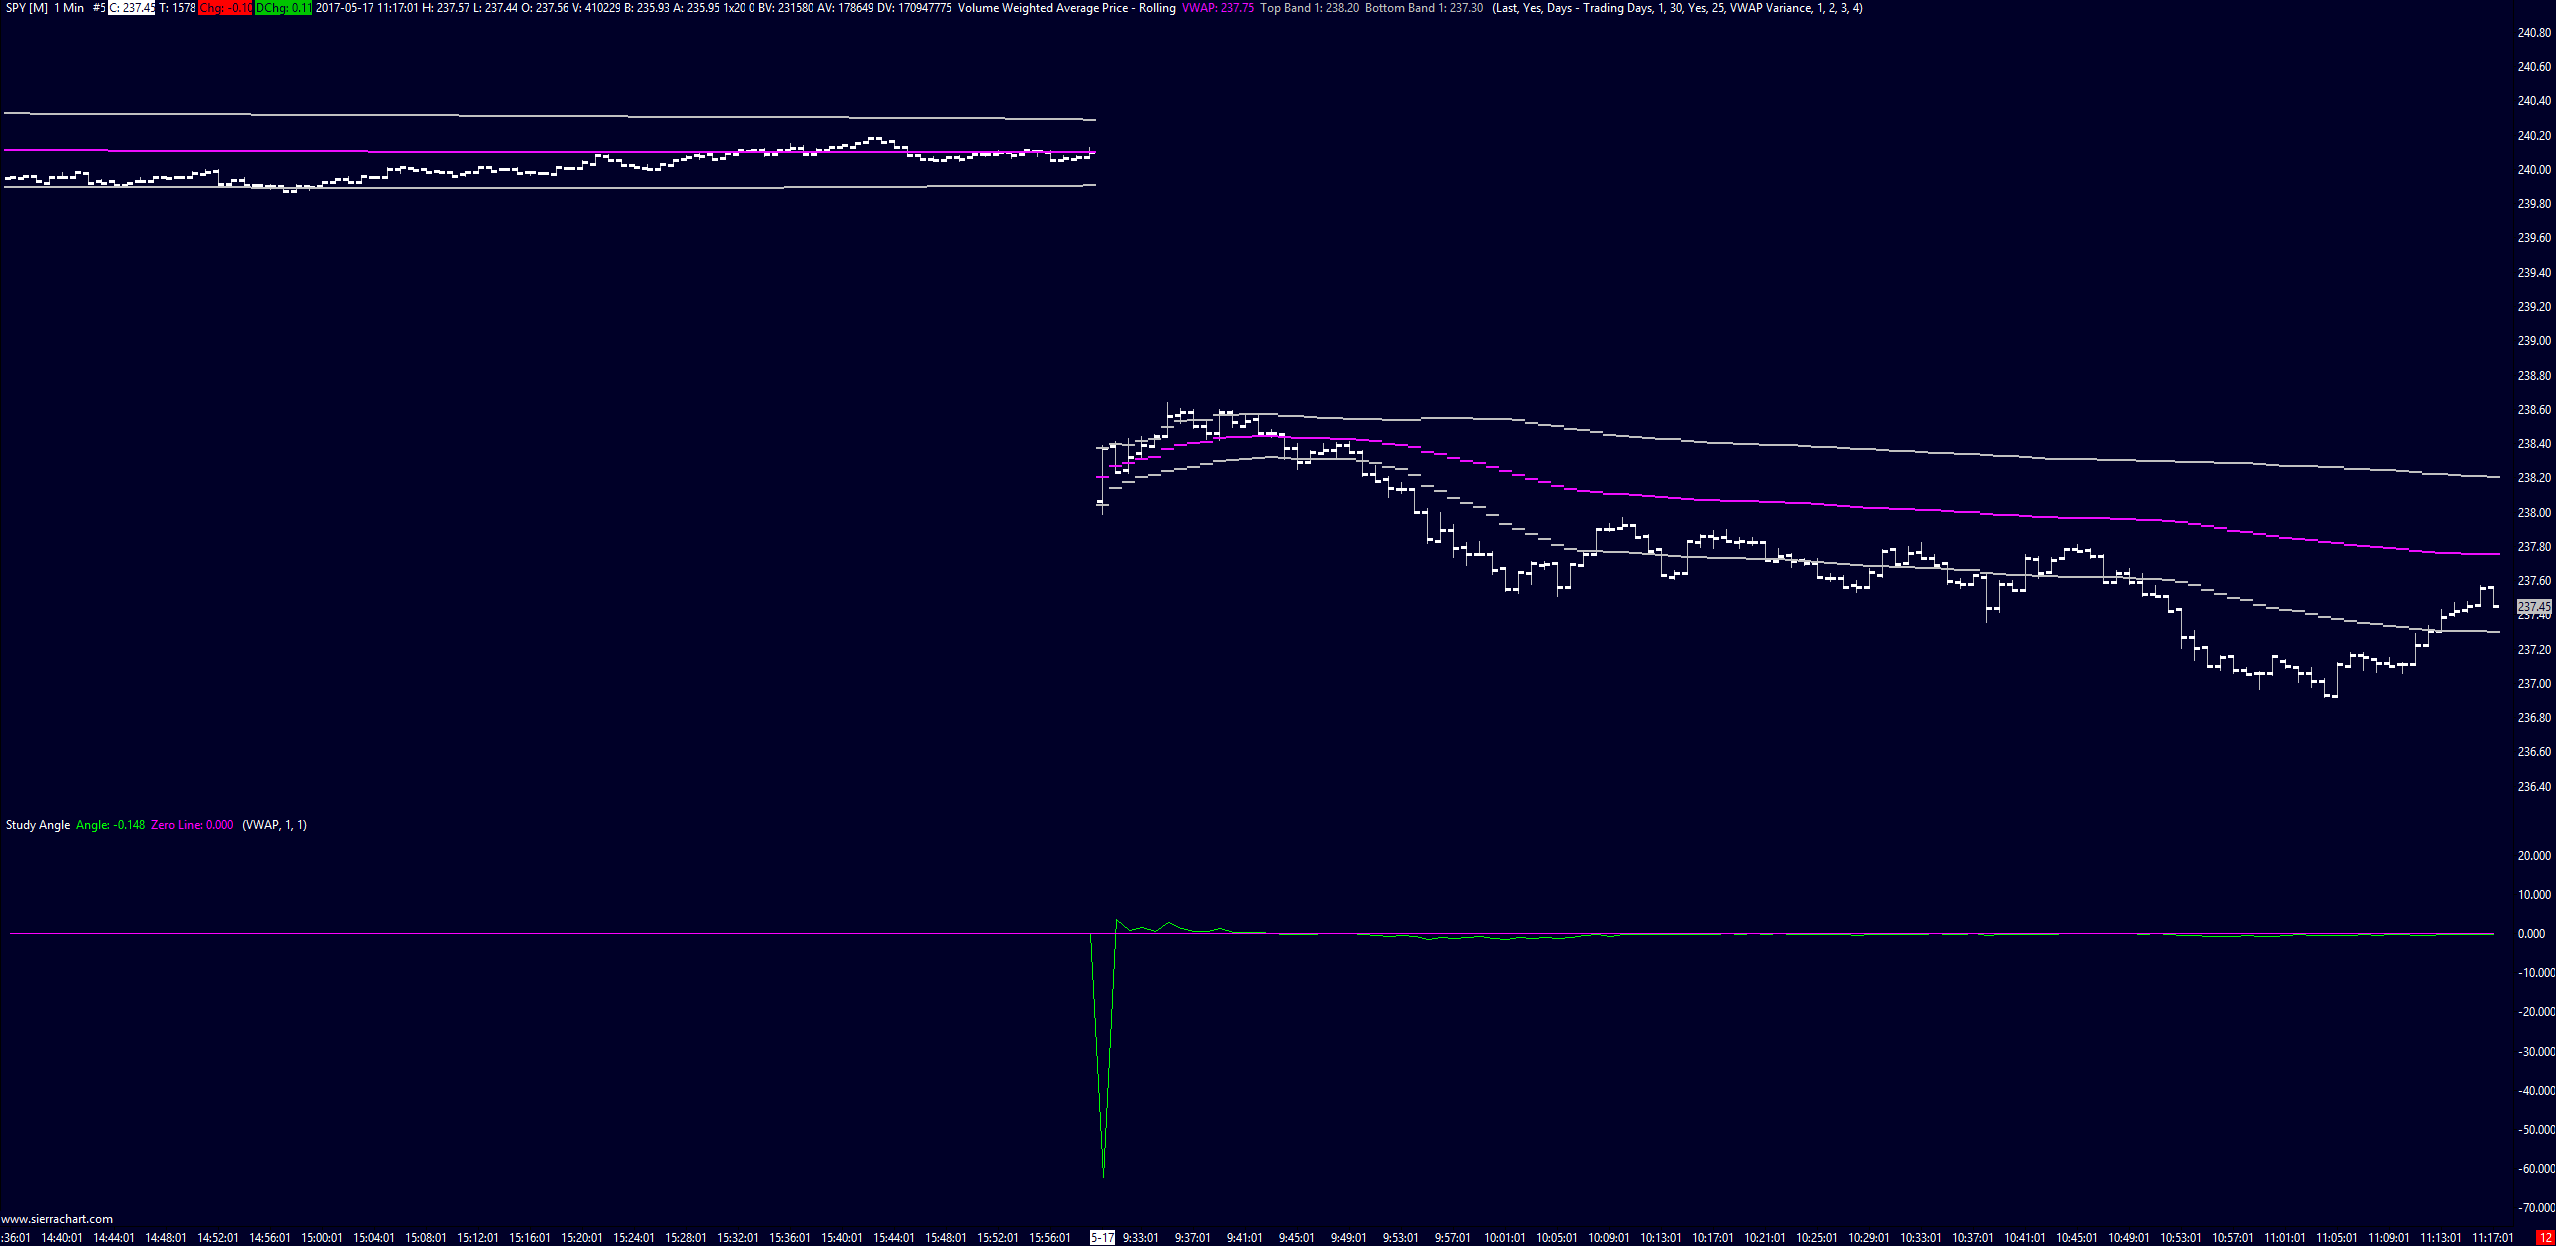Click the Zero Line: 0.000 readout
The height and width of the screenshot is (1246, 2556).
coord(192,825)
